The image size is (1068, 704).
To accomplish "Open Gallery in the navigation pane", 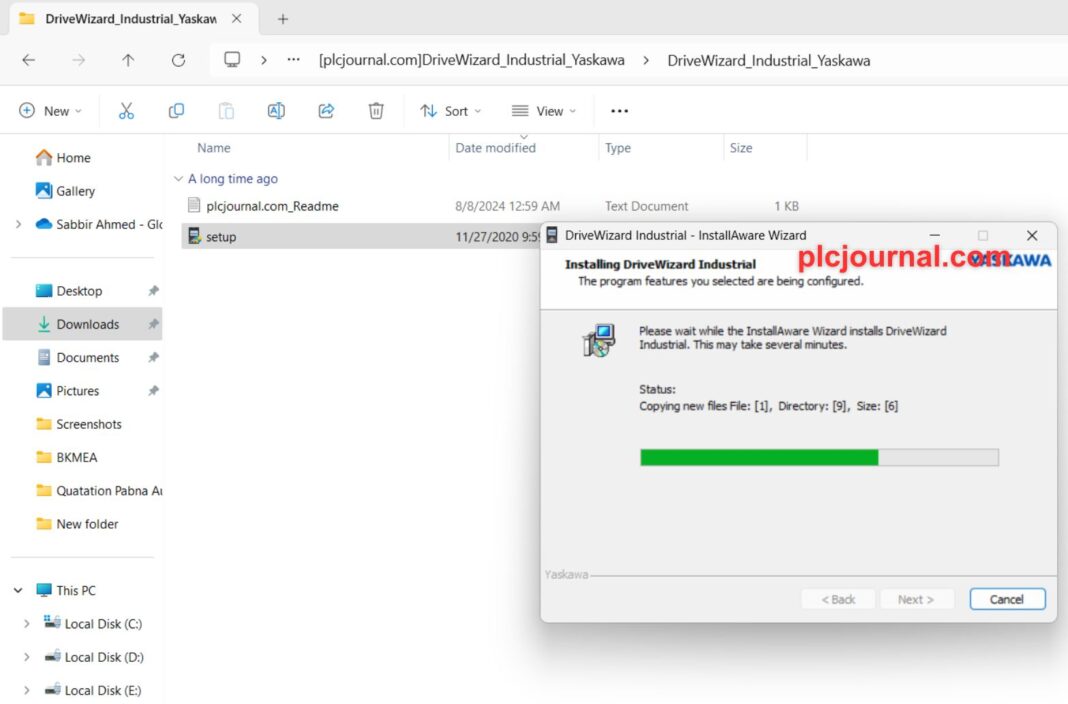I will 76,191.
